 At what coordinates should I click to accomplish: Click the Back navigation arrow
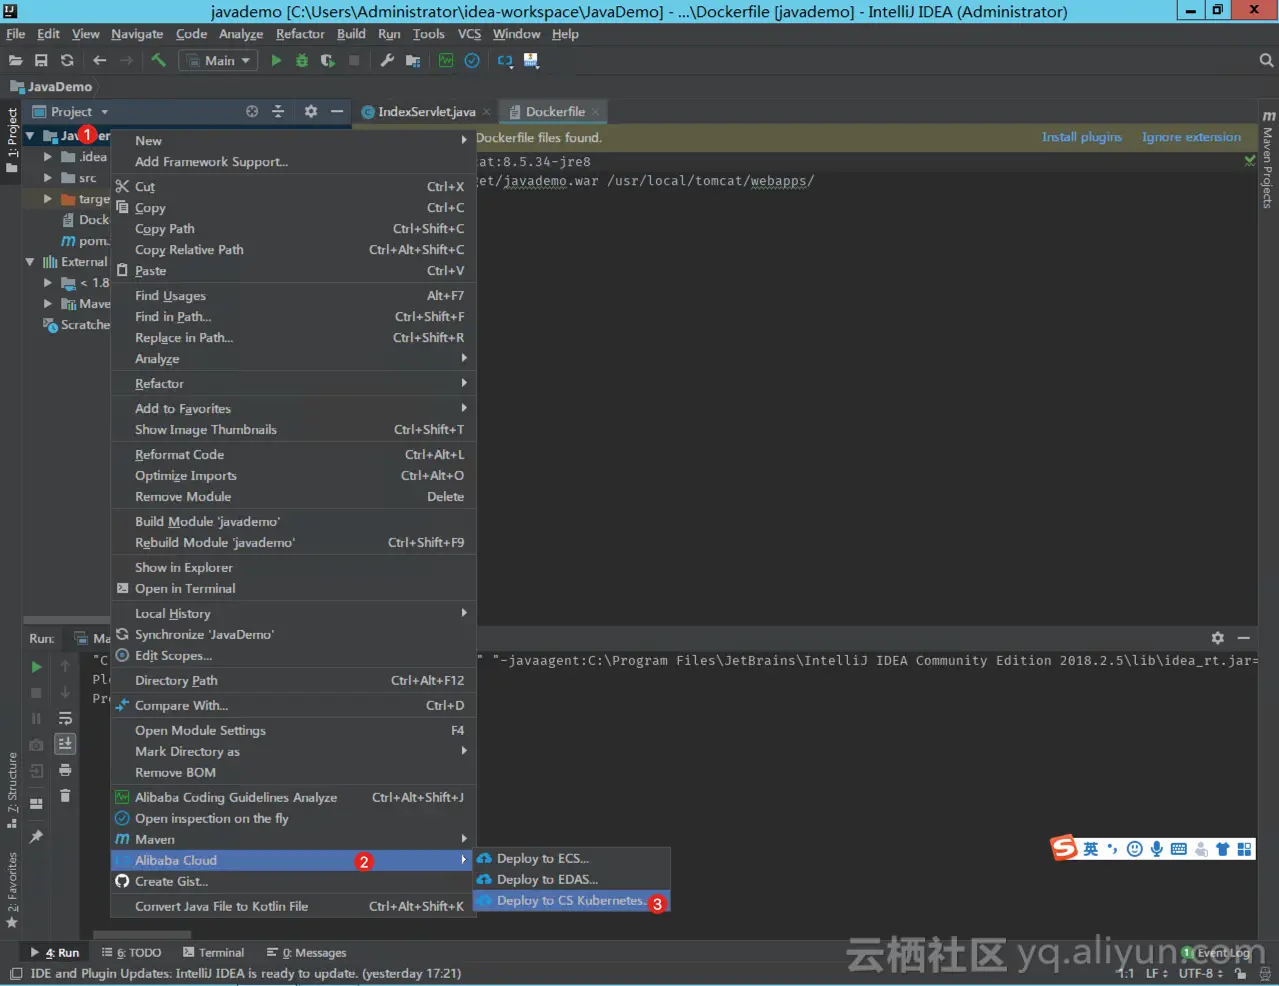[99, 61]
